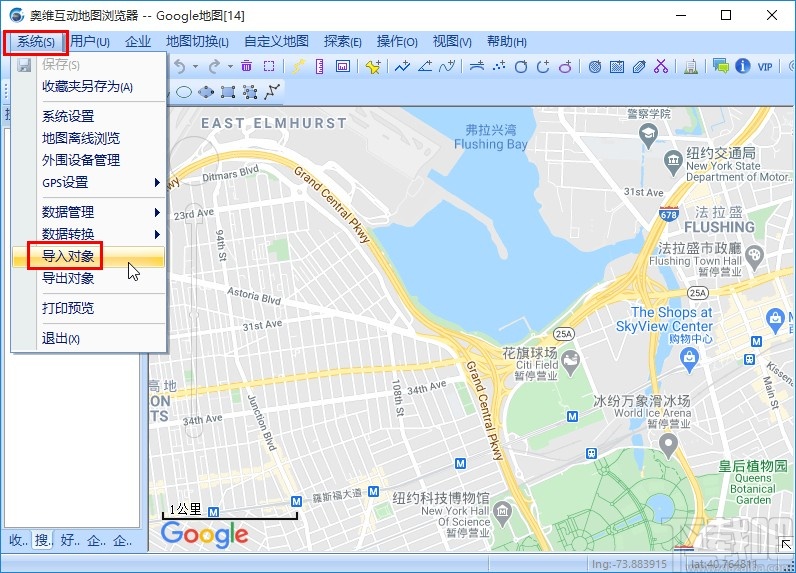The image size is (796, 573).
Task: Click the map zoom slider handle
Action: pyautogui.click(x=194, y=315)
